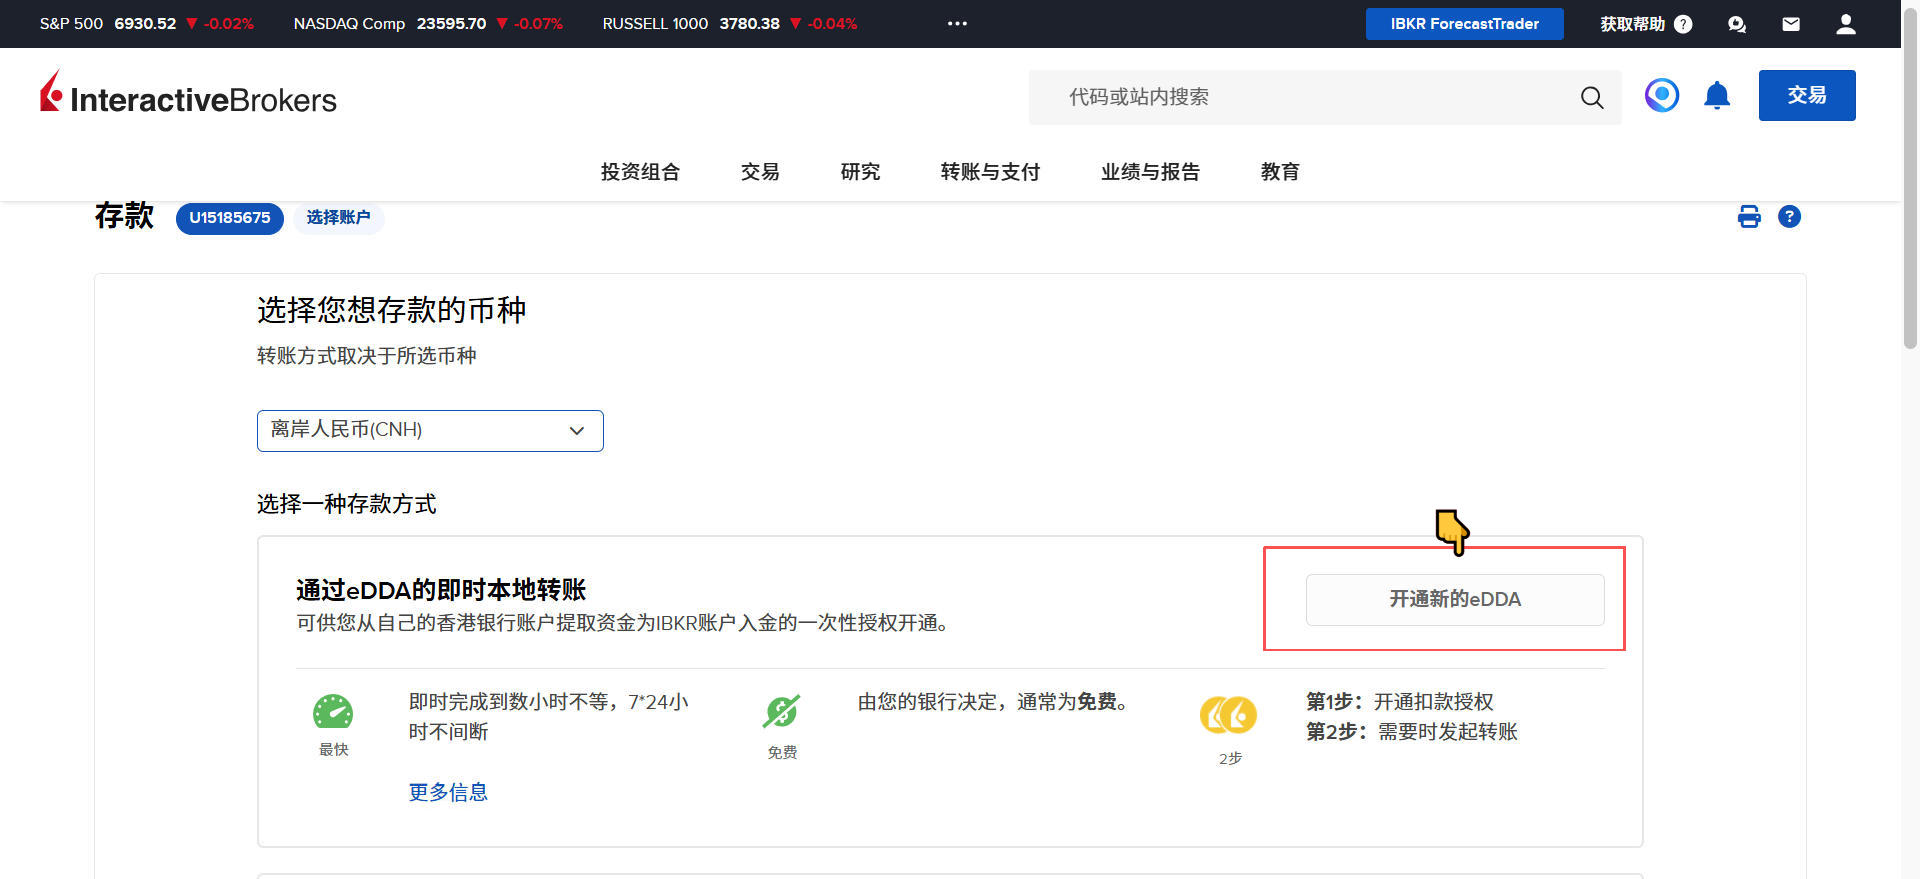Expand the ticker bar three-dots menu

[957, 24]
